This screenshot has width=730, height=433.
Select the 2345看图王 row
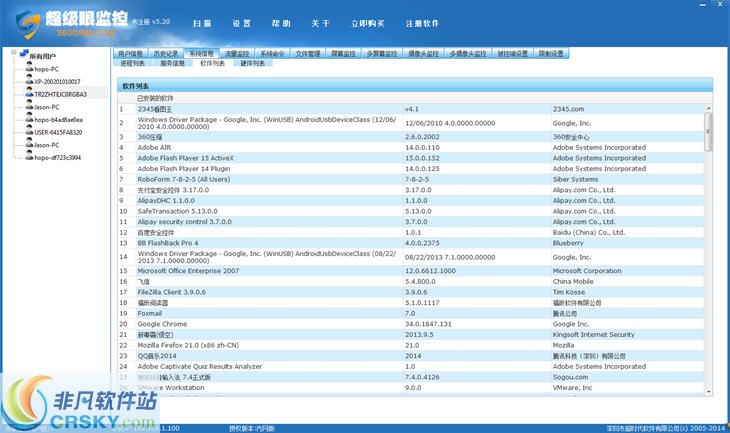[x=411, y=109]
